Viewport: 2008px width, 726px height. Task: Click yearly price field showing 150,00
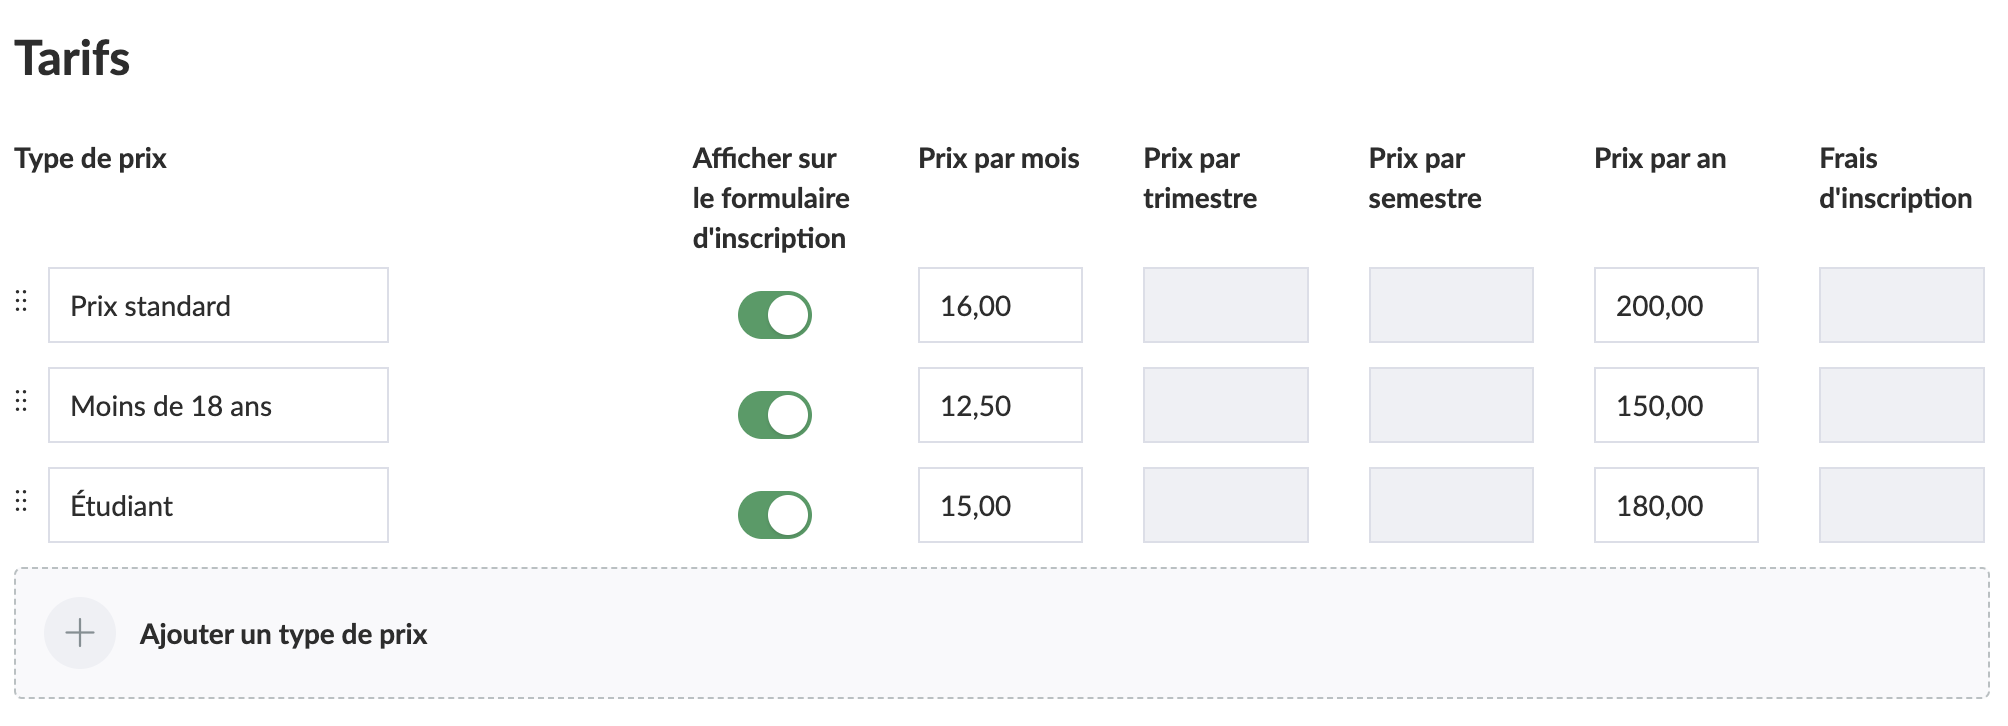click(1676, 405)
